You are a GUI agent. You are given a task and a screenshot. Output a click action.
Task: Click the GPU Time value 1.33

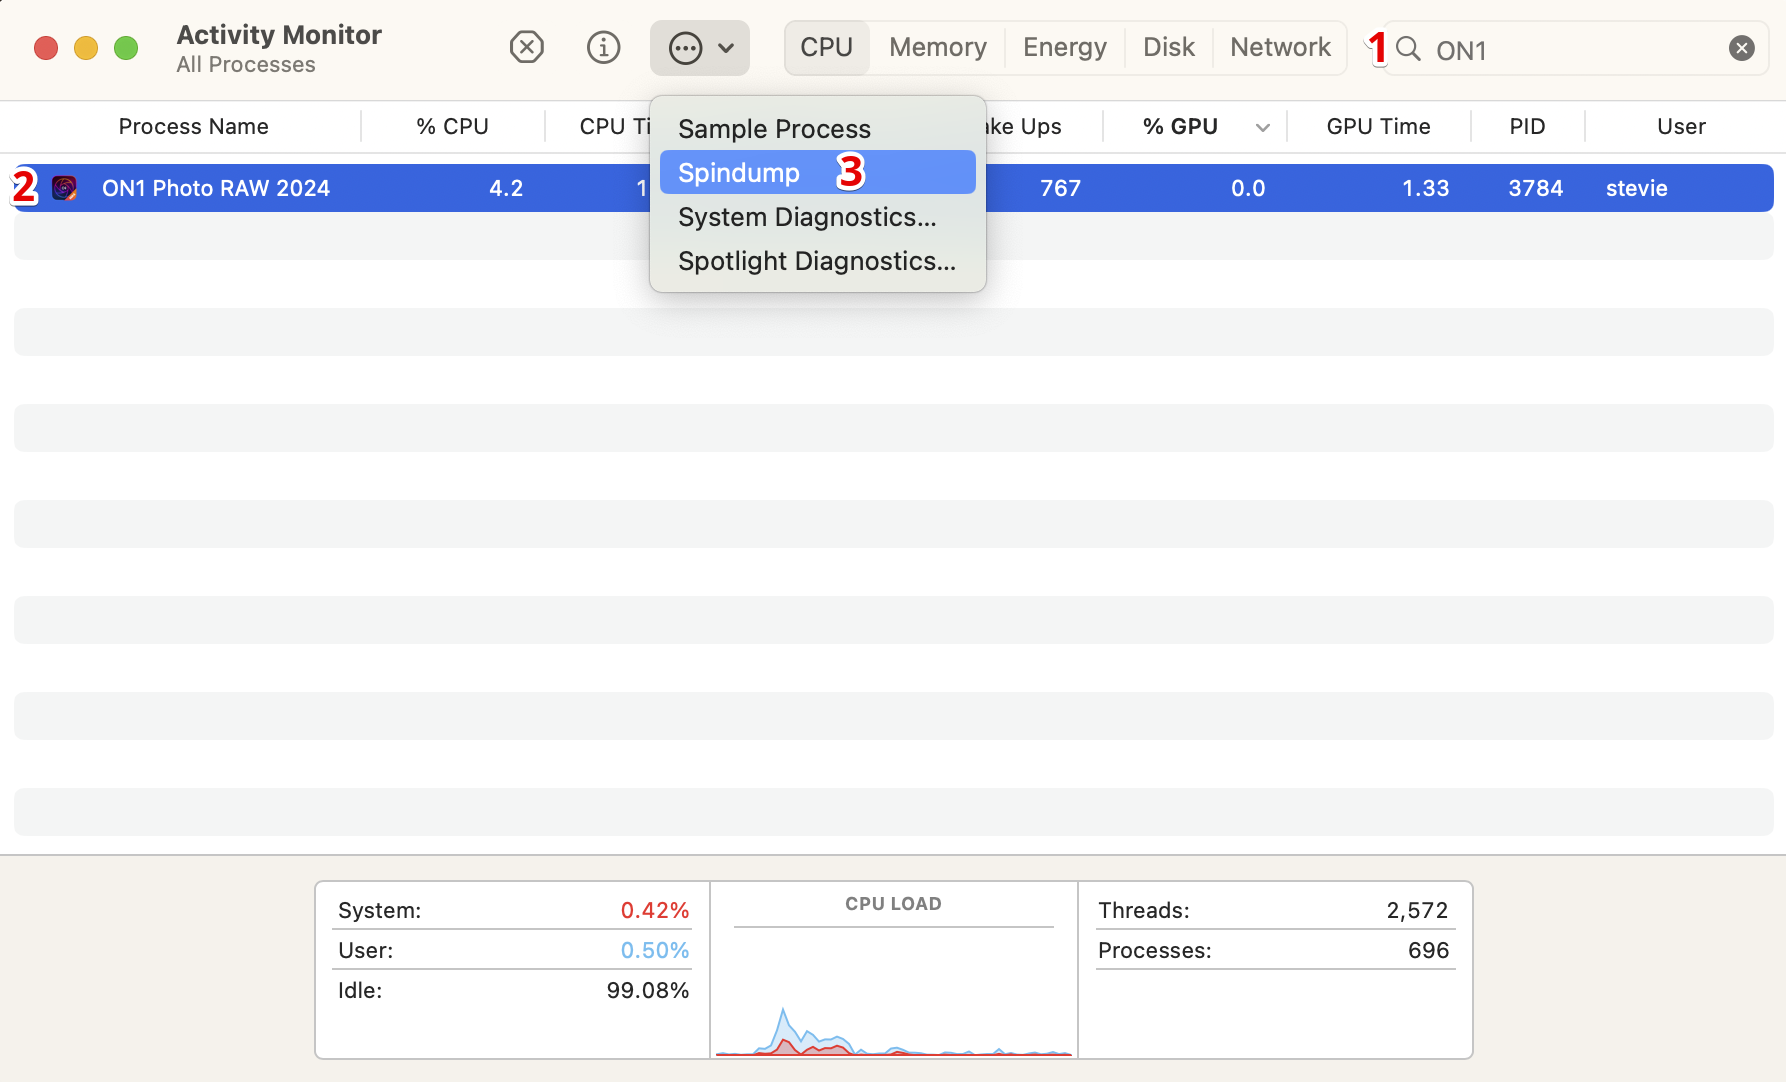coord(1425,188)
